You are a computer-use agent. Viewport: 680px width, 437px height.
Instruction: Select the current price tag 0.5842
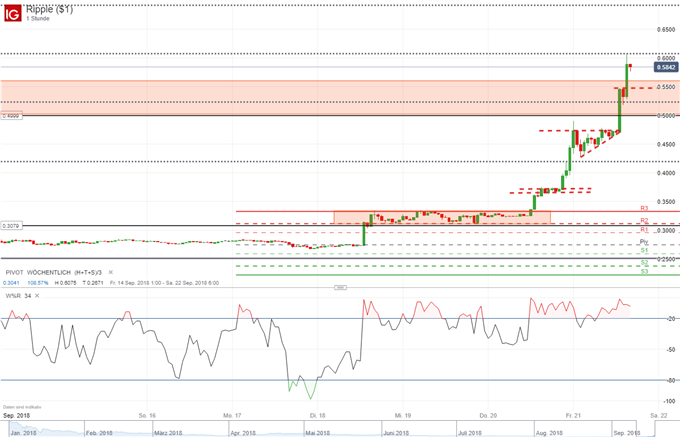point(666,67)
